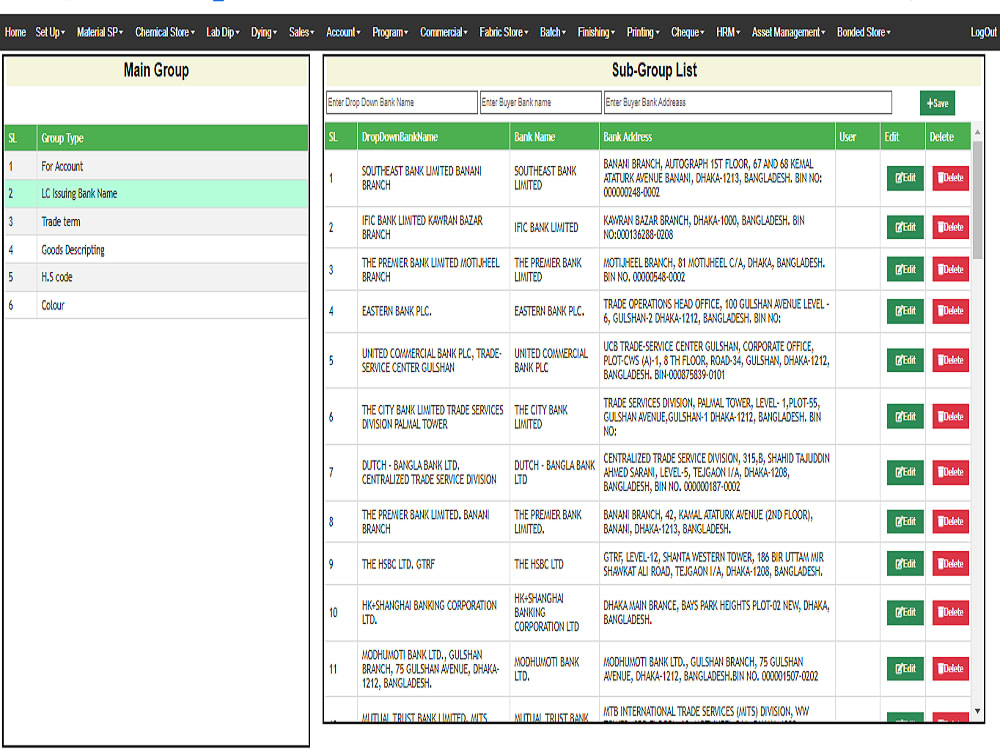Expand the Commercial menu
1000x750 pixels.
[x=444, y=32]
